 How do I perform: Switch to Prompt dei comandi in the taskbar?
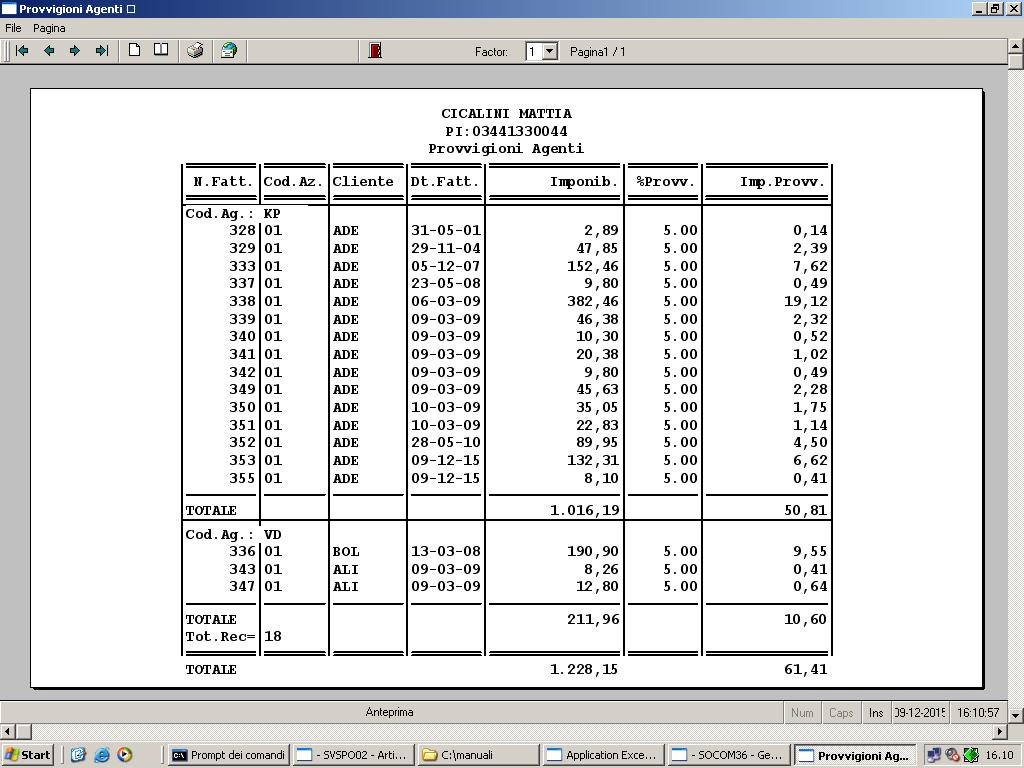point(229,755)
